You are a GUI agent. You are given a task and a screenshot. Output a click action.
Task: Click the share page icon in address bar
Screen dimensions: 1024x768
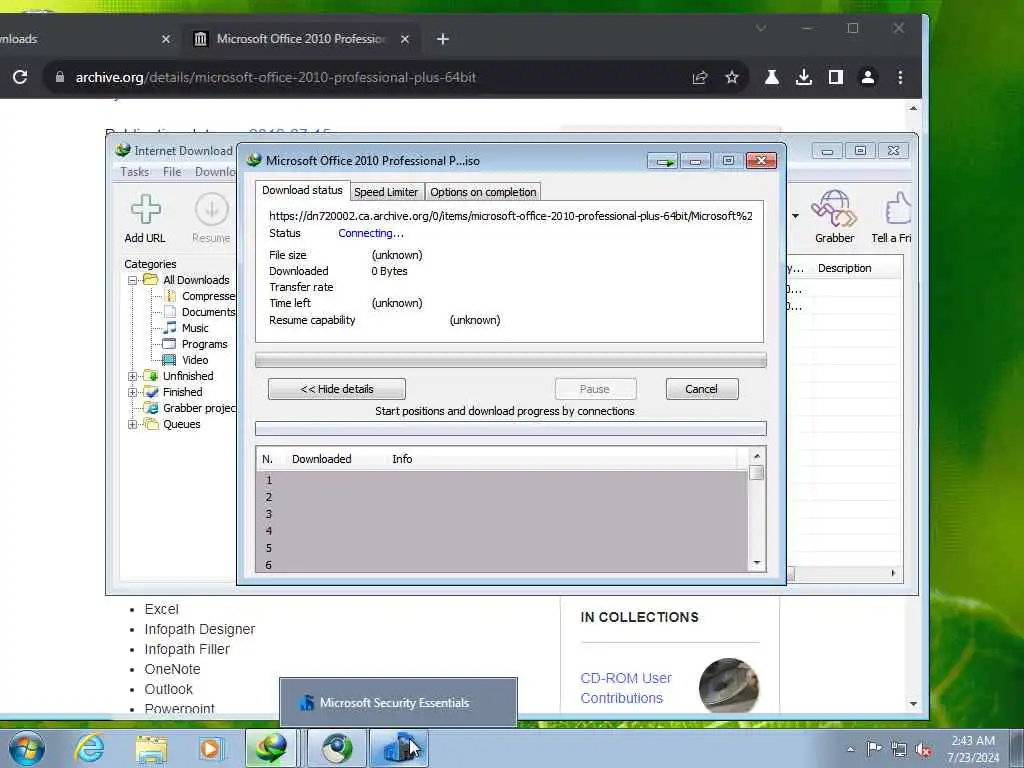tap(700, 77)
